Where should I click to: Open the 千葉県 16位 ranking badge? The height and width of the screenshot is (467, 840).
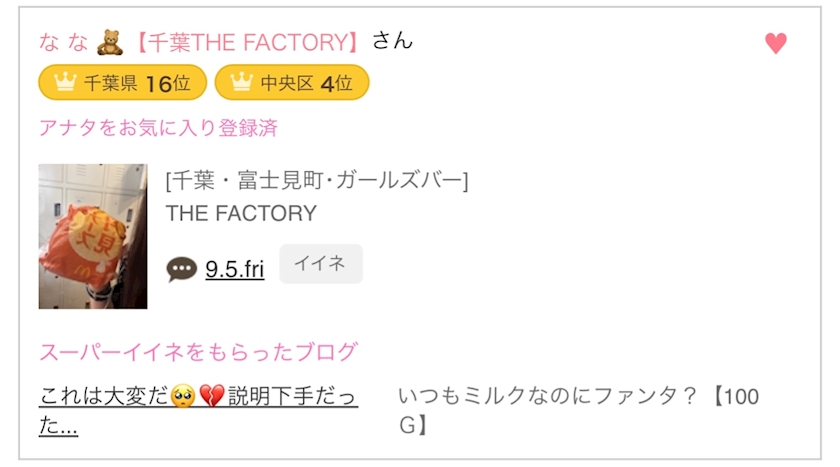point(122,83)
